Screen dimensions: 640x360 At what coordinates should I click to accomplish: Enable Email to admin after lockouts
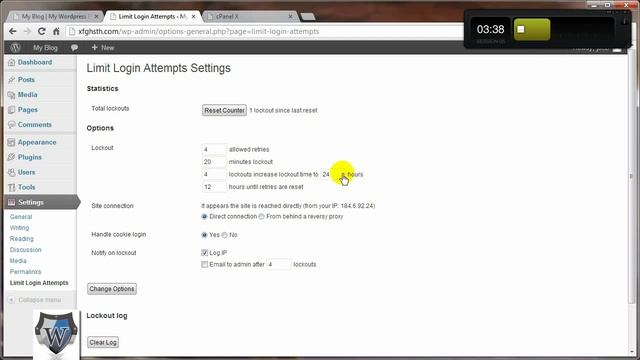pos(205,264)
